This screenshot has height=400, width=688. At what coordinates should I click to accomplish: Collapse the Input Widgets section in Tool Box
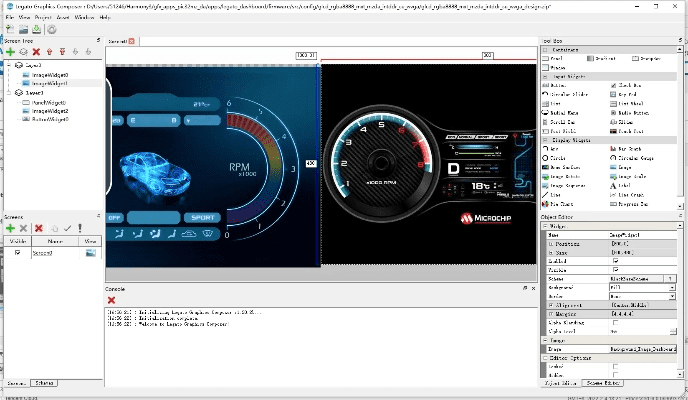(547, 75)
